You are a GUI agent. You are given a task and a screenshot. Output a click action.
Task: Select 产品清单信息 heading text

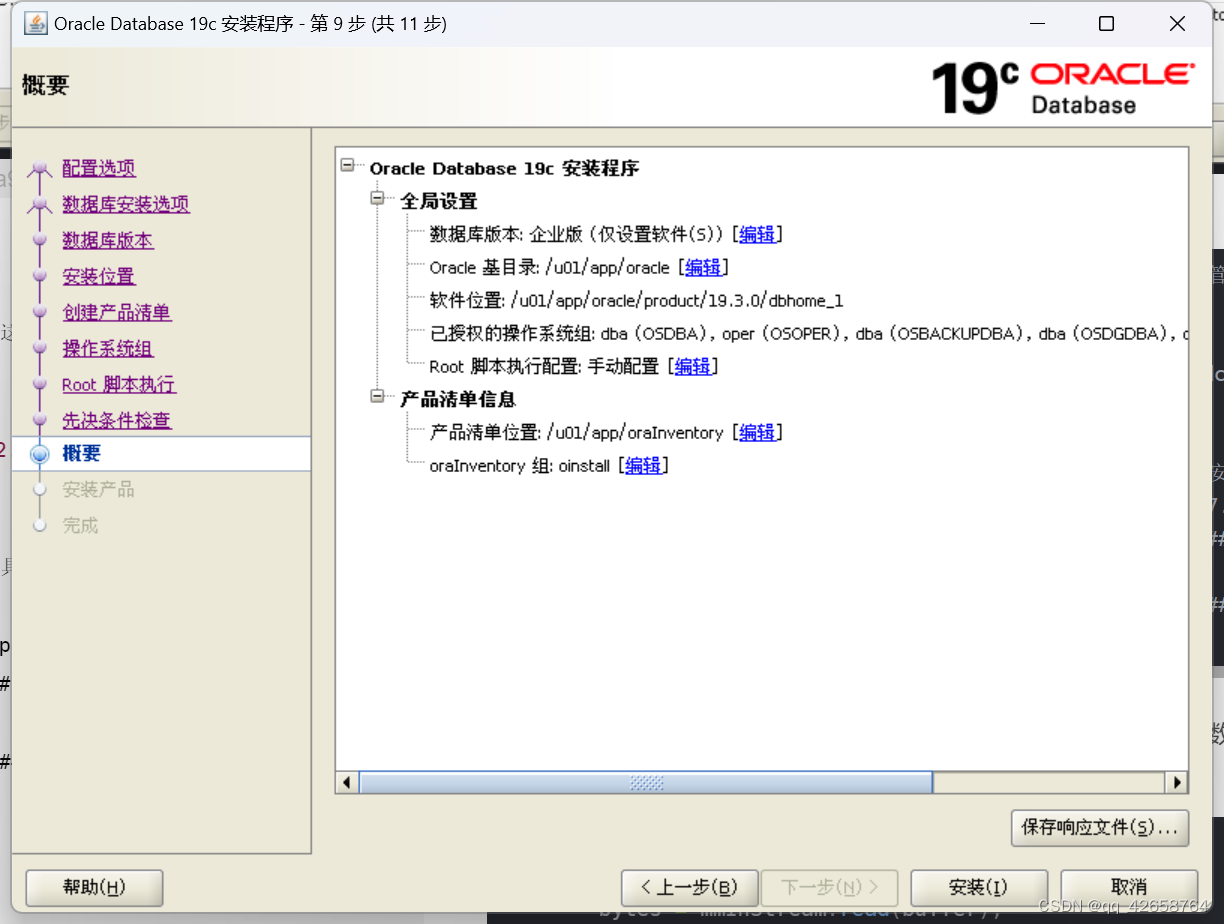pos(458,399)
